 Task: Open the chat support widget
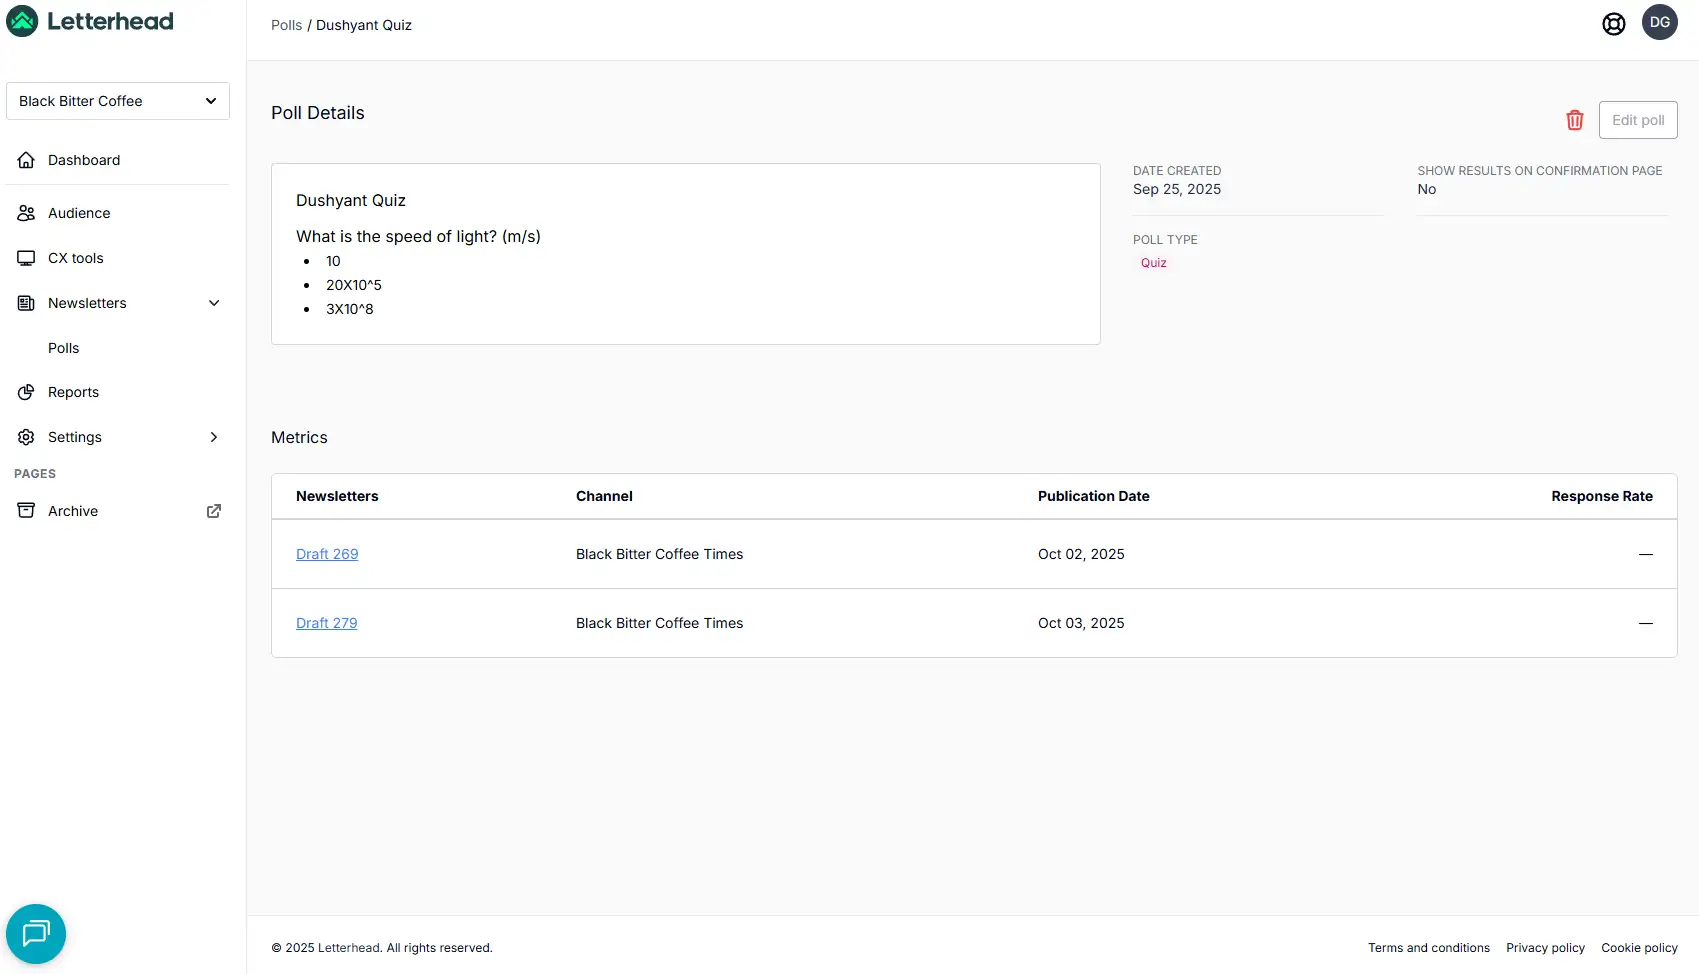[36, 933]
